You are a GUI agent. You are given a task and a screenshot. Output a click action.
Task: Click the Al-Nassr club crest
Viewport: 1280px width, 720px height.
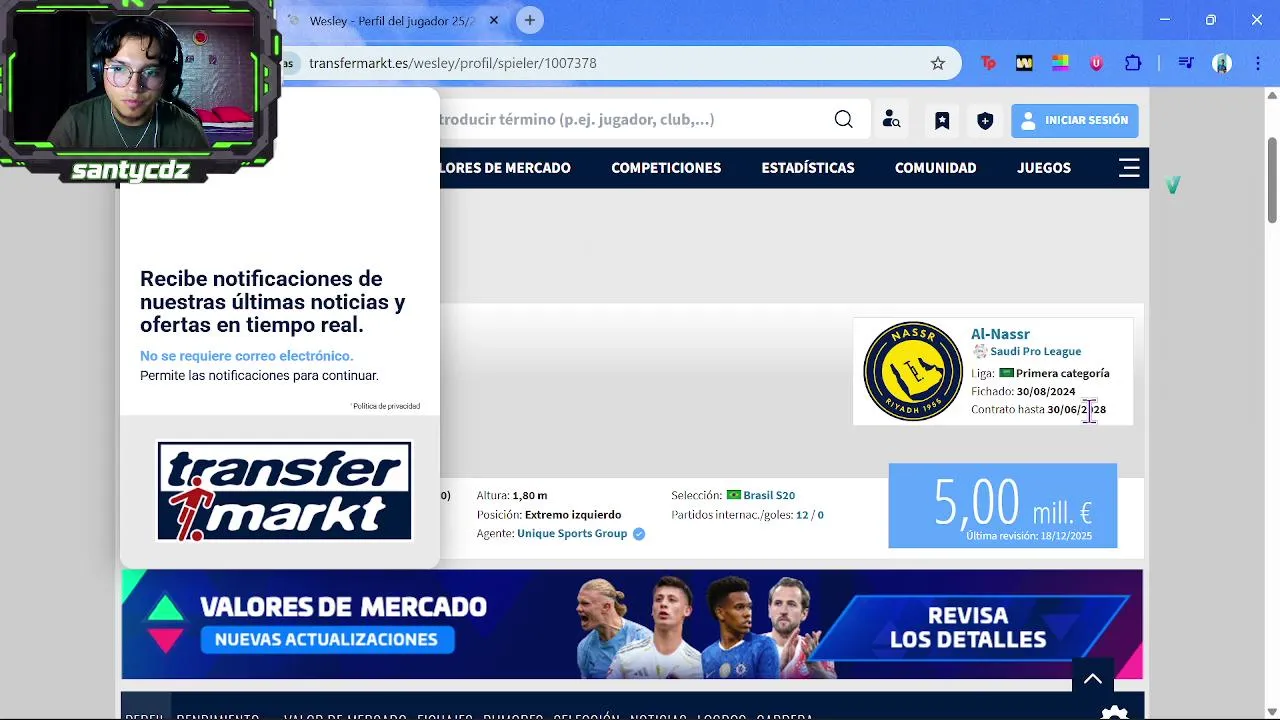coord(912,371)
